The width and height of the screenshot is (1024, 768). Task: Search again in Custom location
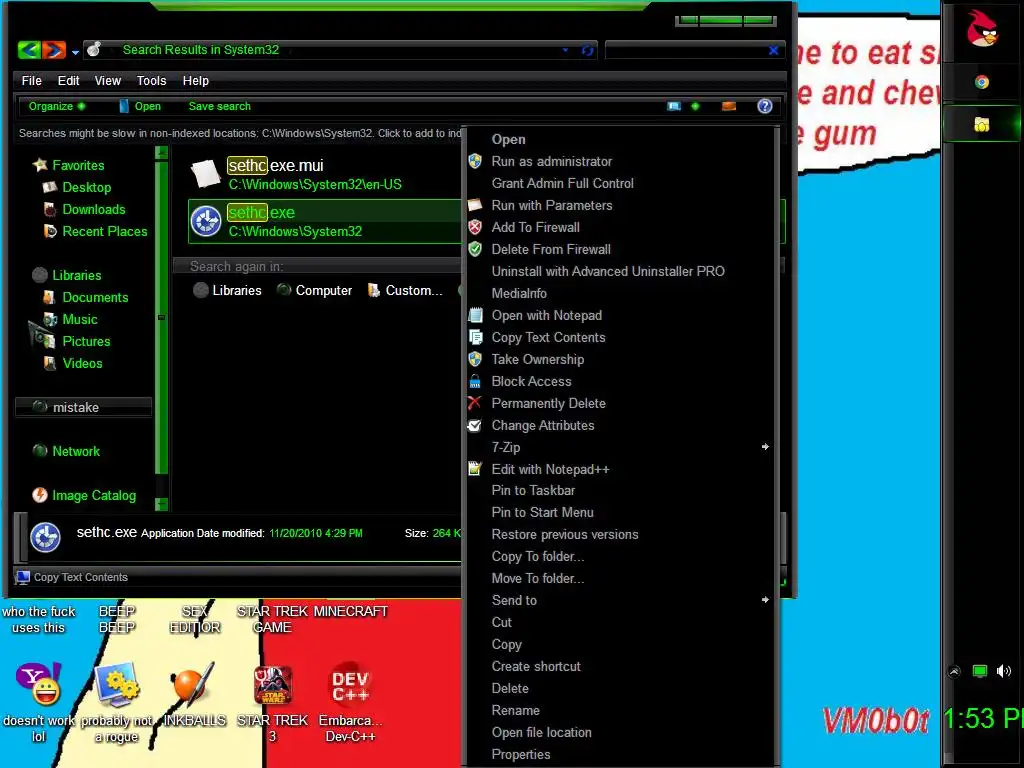click(x=405, y=290)
